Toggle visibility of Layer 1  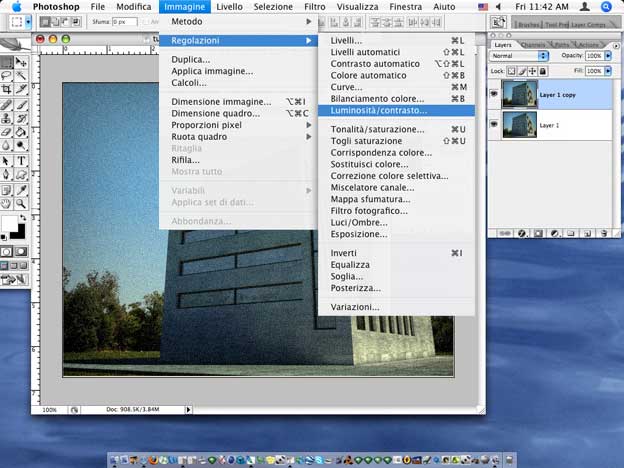click(495, 124)
